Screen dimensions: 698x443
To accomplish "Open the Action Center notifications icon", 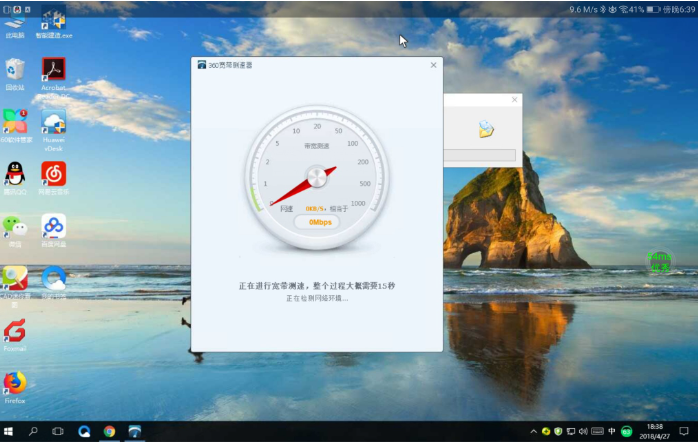I will click(684, 431).
